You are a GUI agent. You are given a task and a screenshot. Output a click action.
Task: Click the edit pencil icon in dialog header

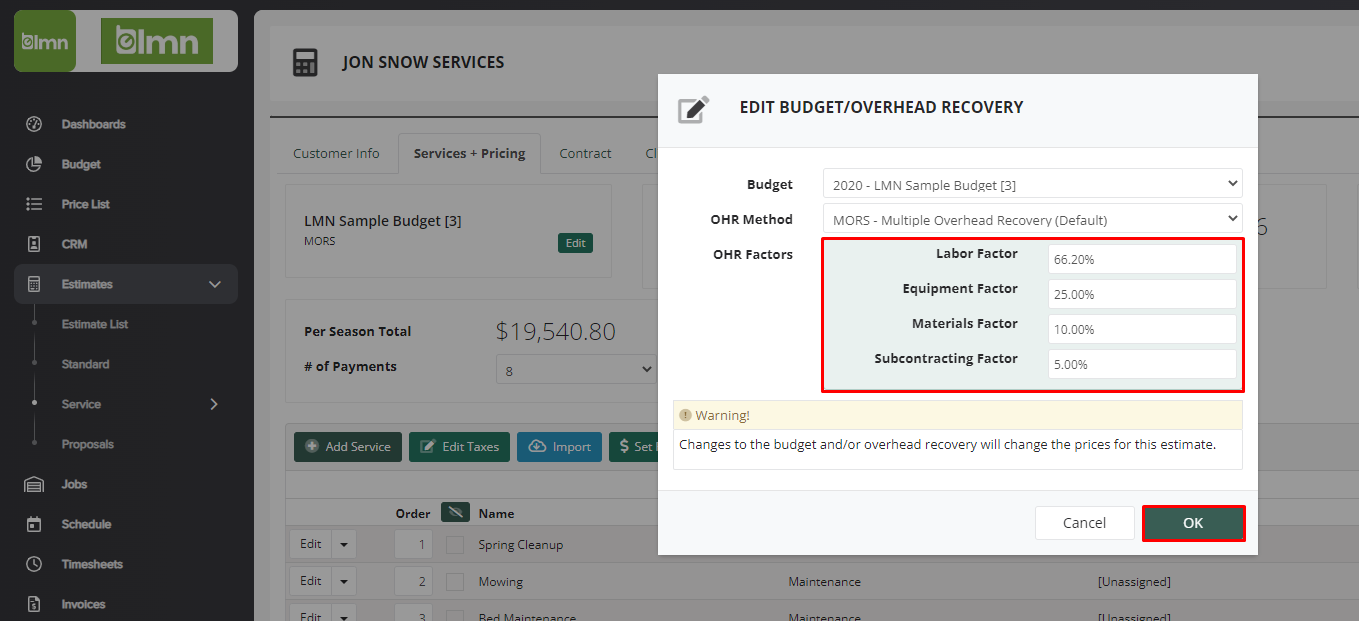click(693, 108)
